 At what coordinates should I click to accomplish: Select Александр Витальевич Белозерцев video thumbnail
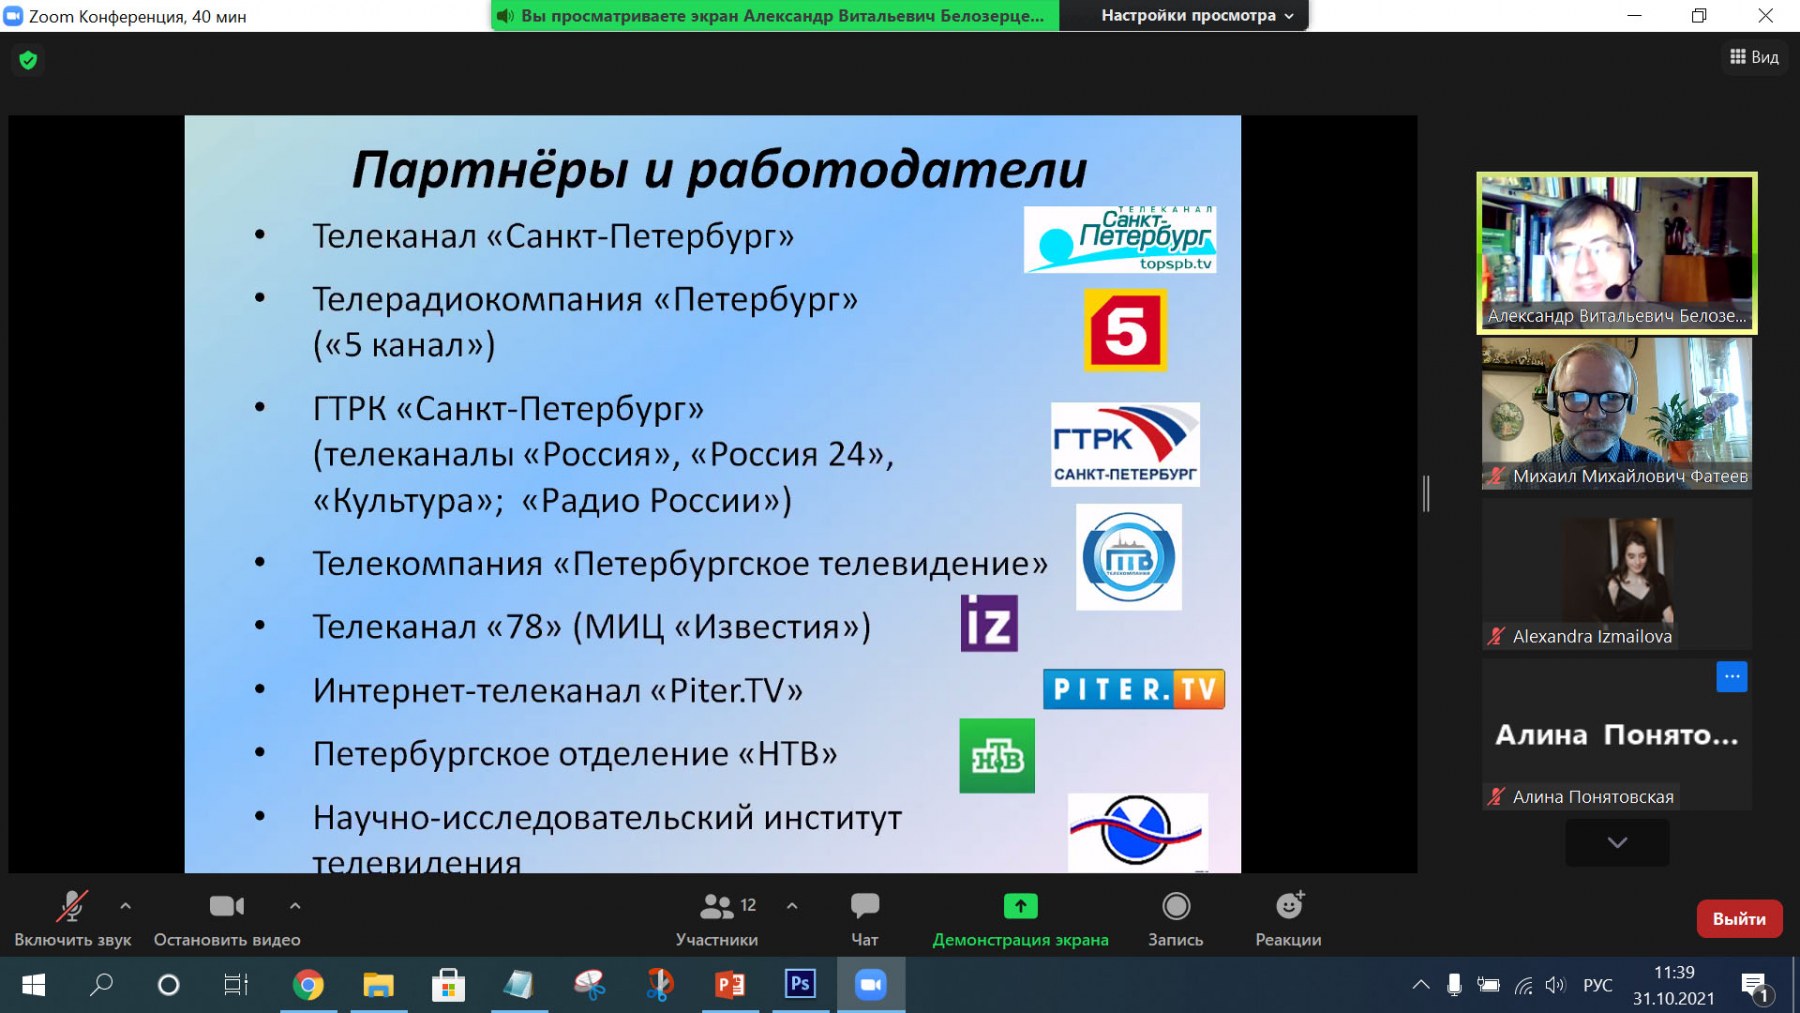pyautogui.click(x=1617, y=253)
